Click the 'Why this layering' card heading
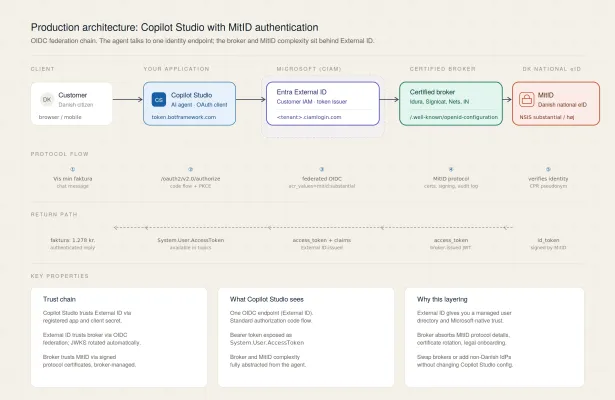615x400 pixels. click(x=442, y=299)
